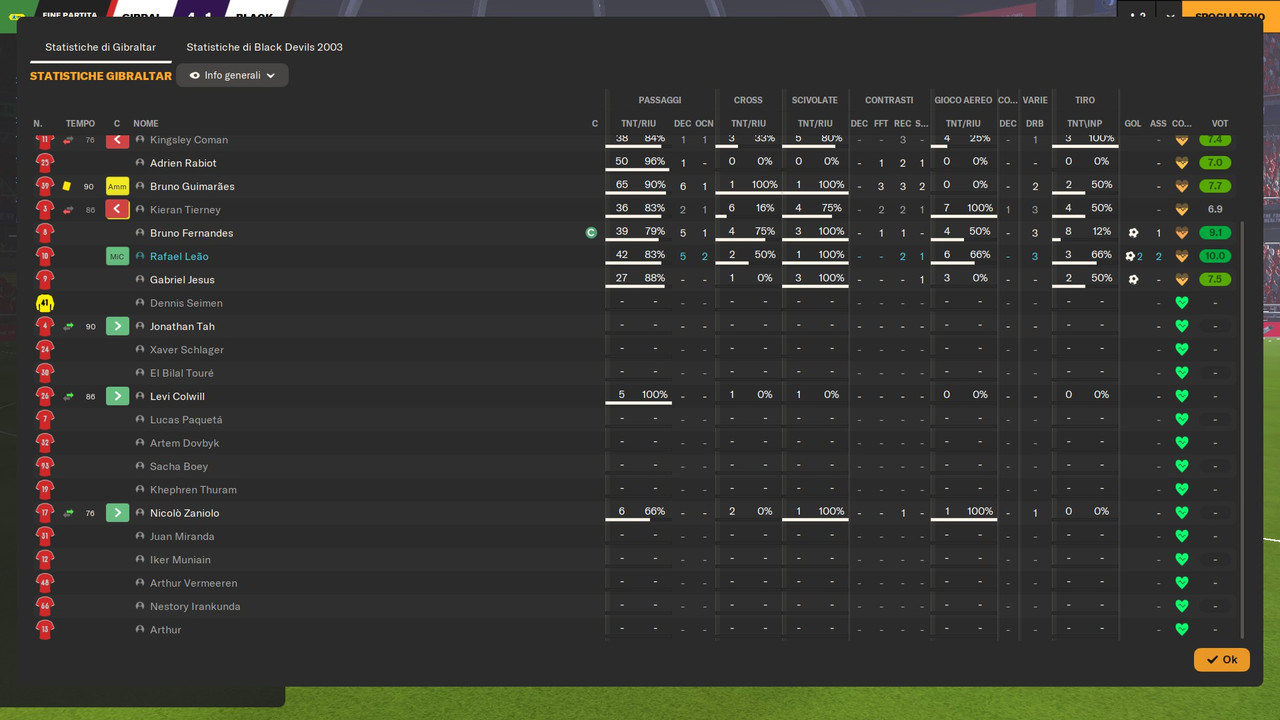The width and height of the screenshot is (1280, 720).
Task: Click Bruno Fernandes's 9.1 rating badge
Action: click(1215, 233)
